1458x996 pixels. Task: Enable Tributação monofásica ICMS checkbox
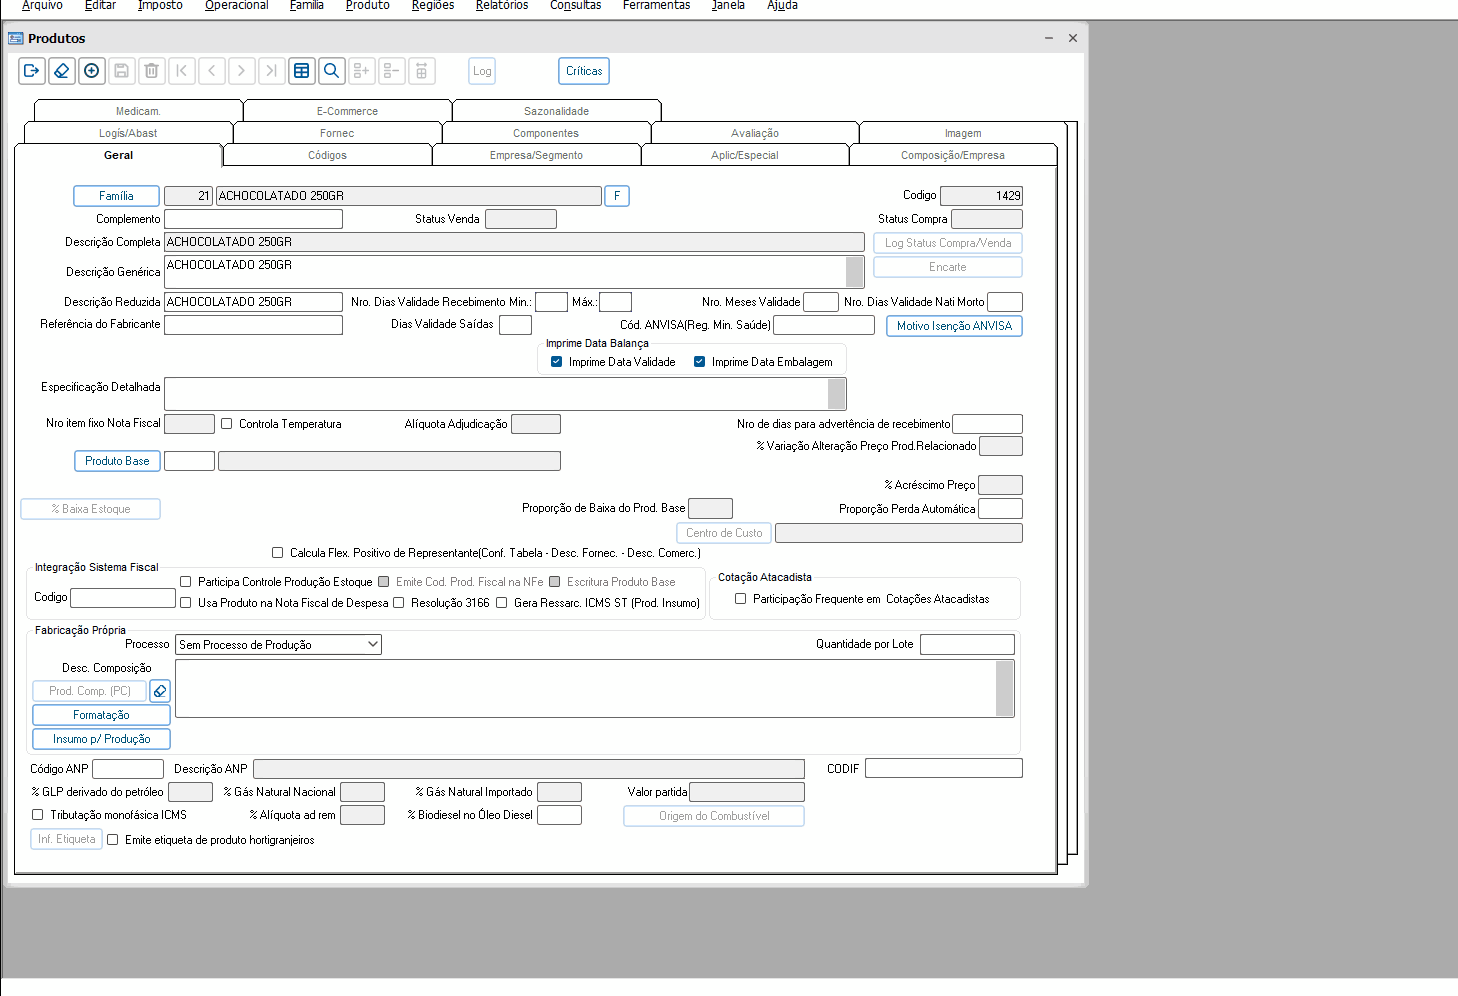[38, 815]
